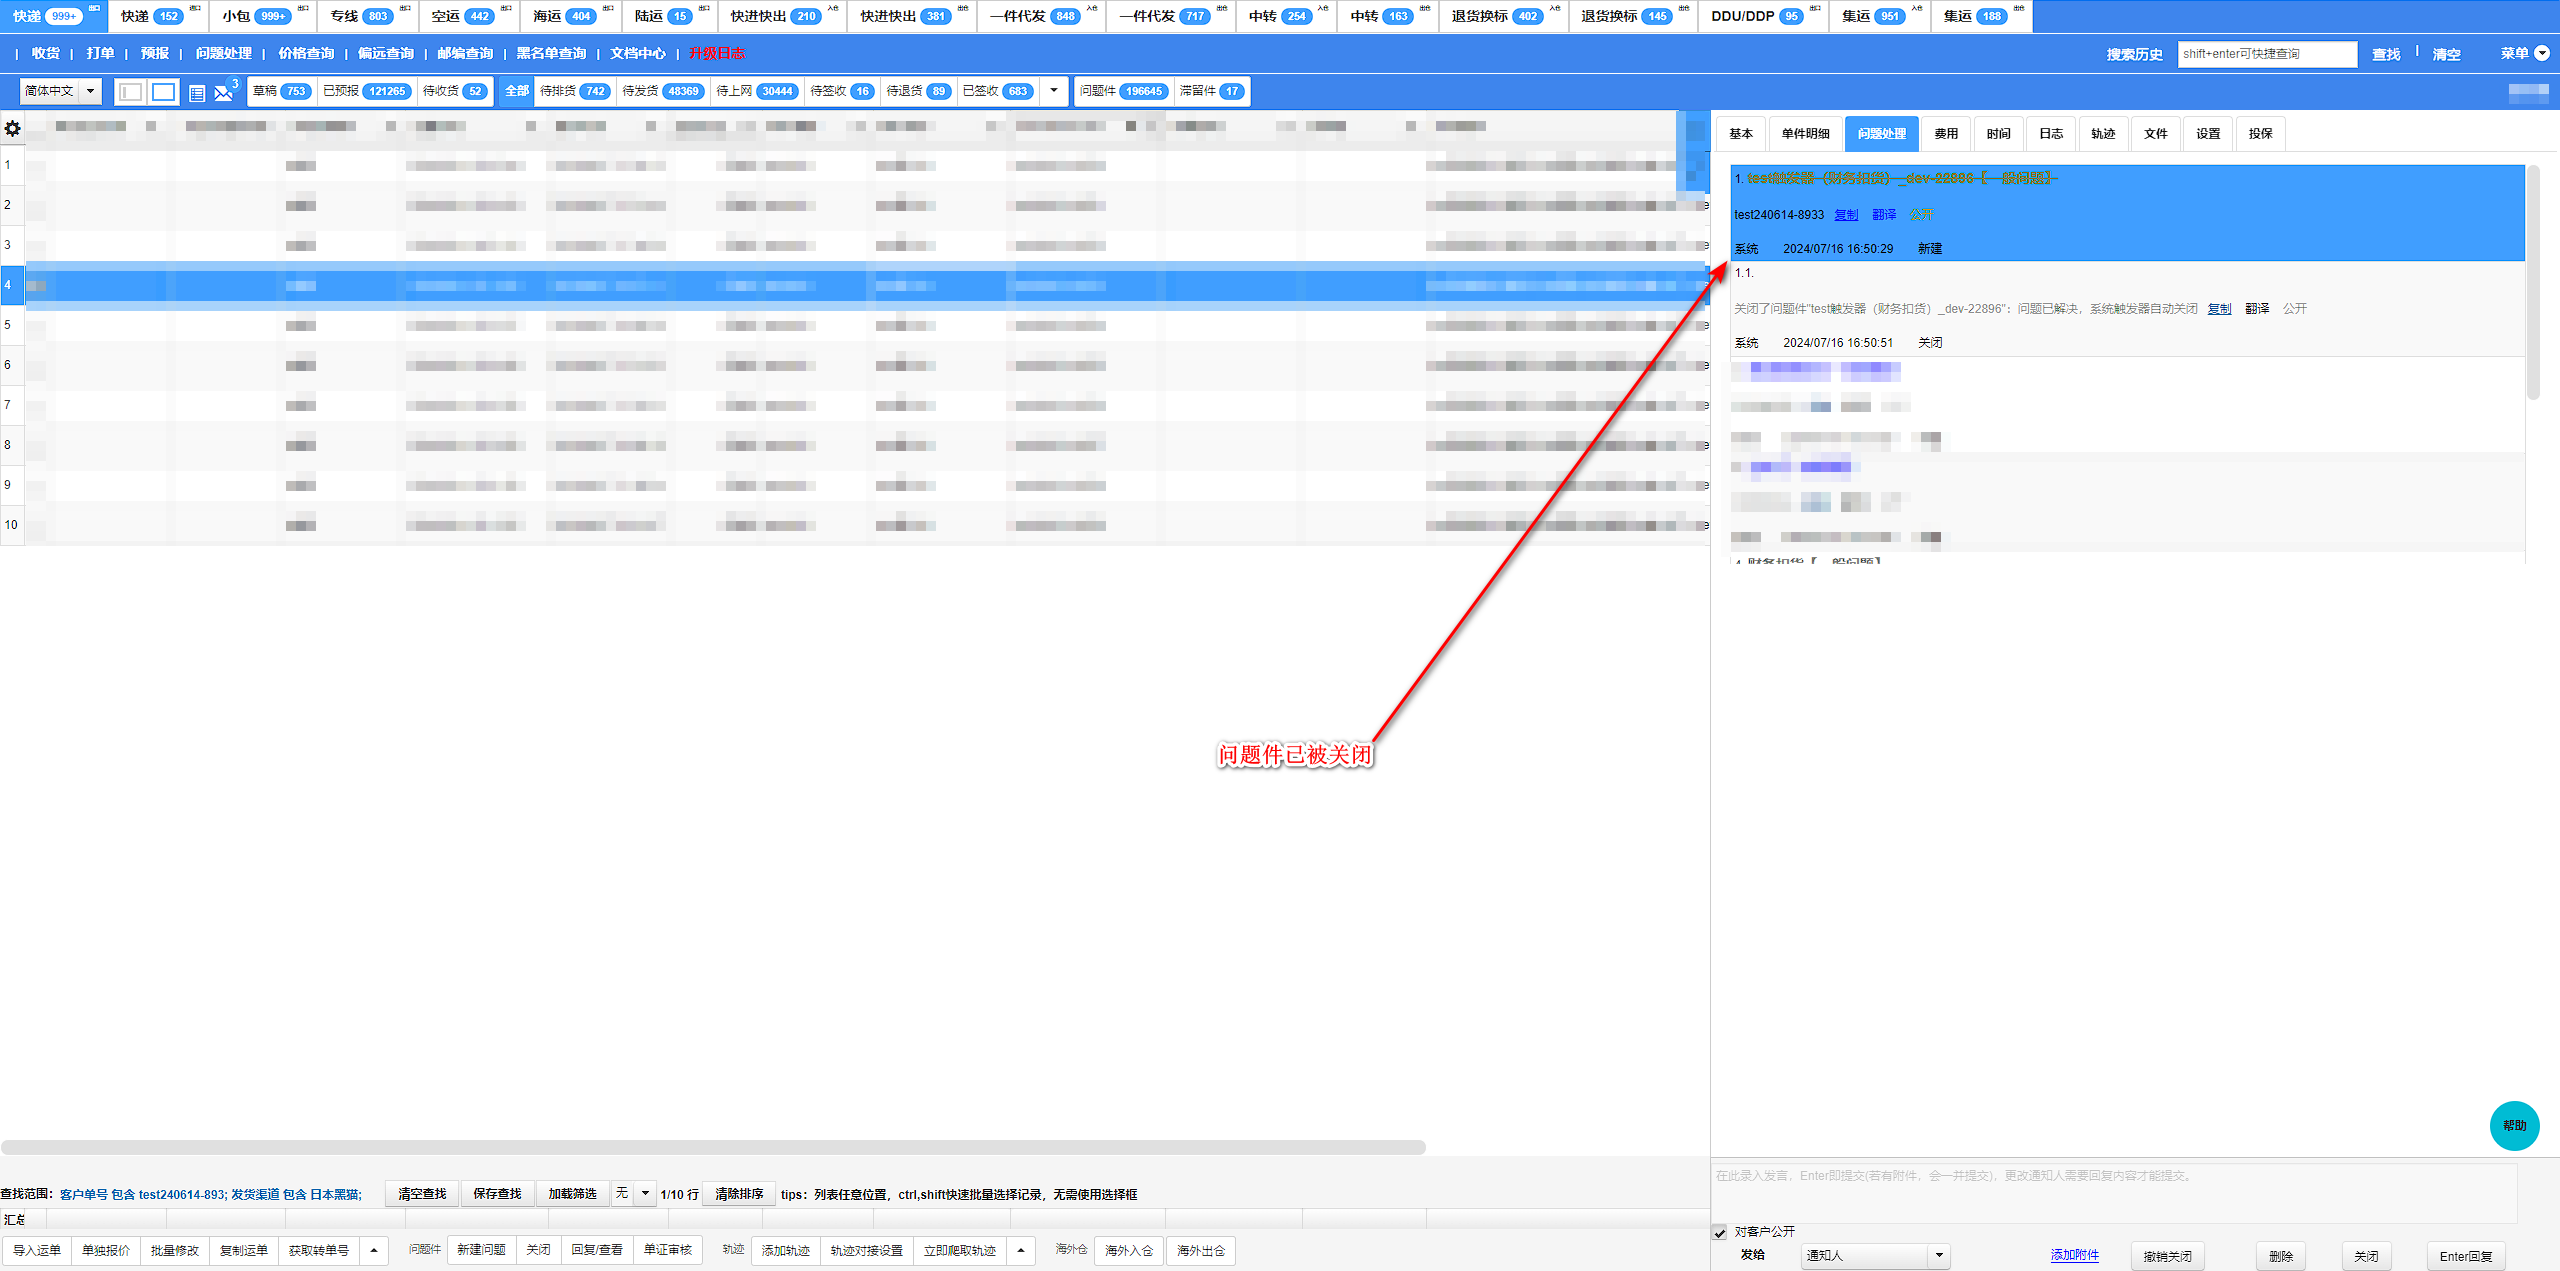Open the 简体中文 language dropdown

pos(61,91)
